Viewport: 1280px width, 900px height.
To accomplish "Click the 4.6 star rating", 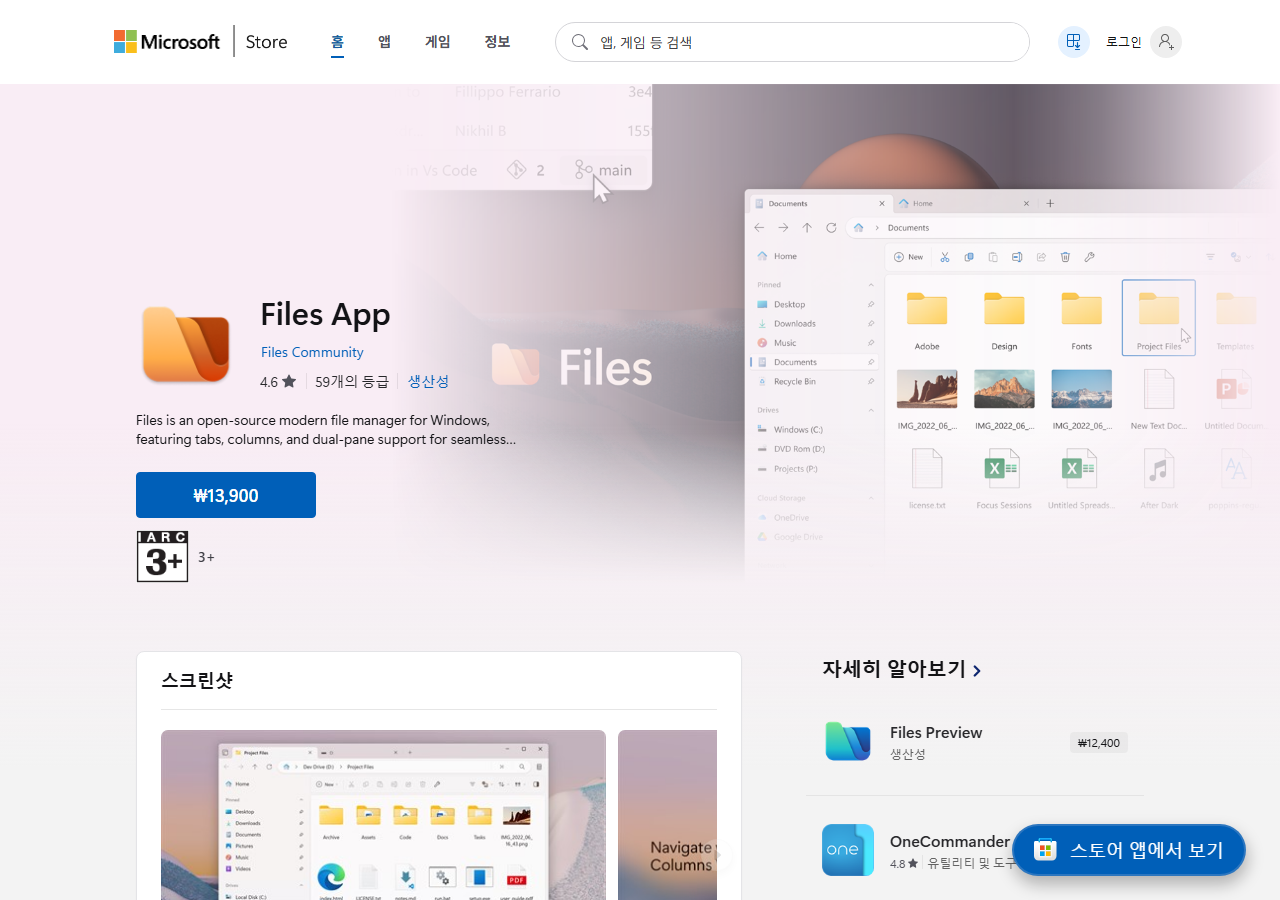I will click(x=278, y=381).
